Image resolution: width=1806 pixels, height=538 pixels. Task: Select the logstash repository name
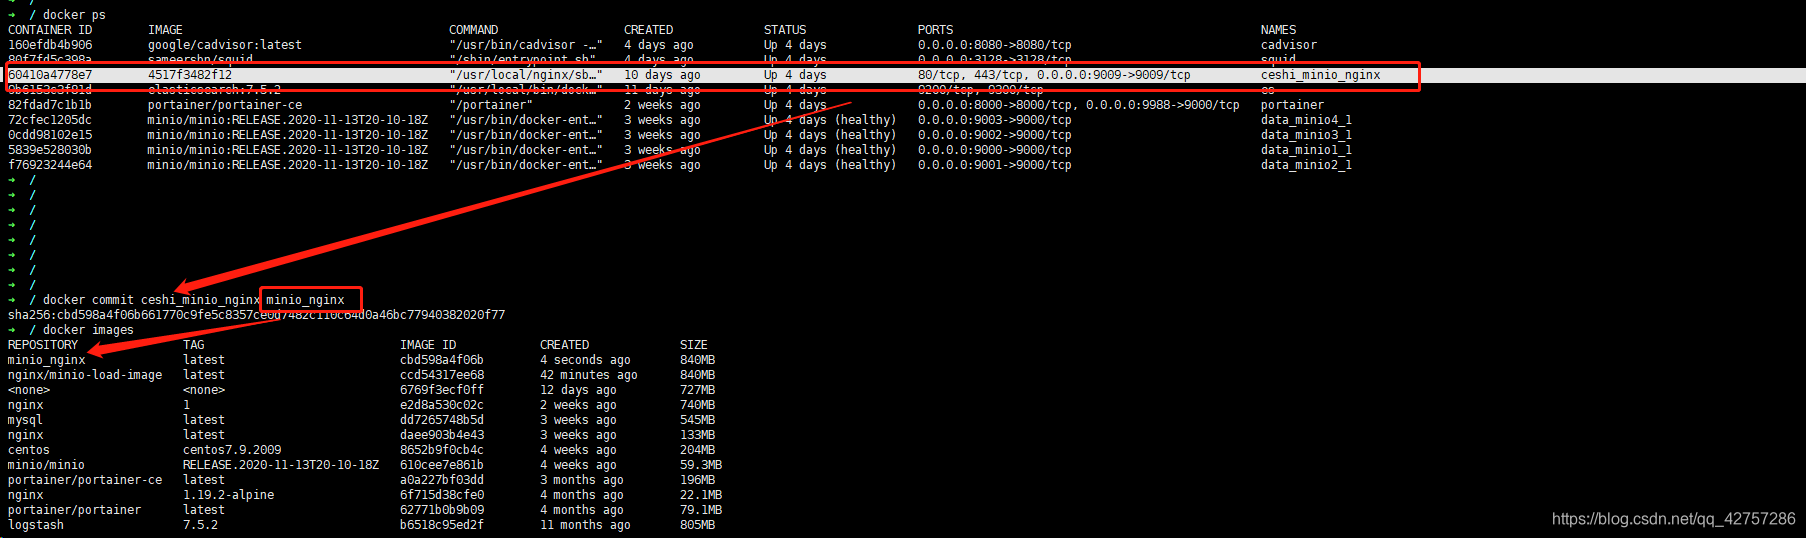tap(36, 525)
